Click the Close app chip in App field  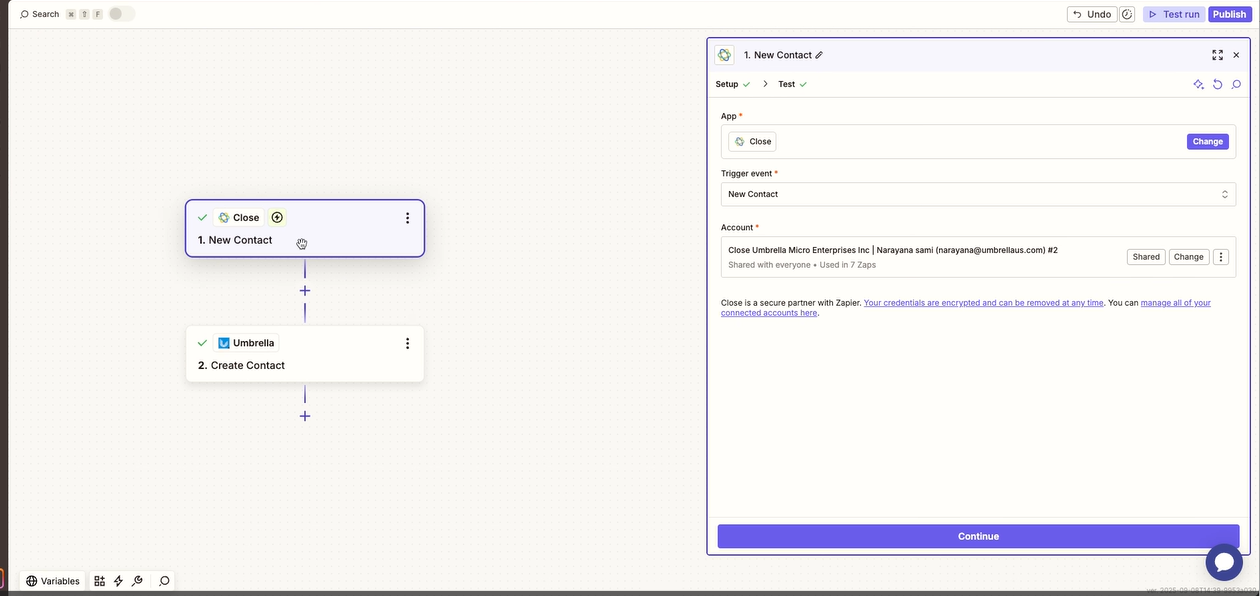pyautogui.click(x=752, y=141)
